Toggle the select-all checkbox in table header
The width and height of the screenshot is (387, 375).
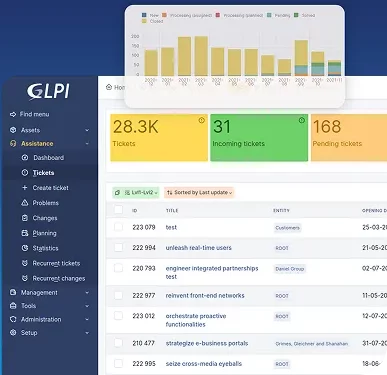tap(118, 210)
